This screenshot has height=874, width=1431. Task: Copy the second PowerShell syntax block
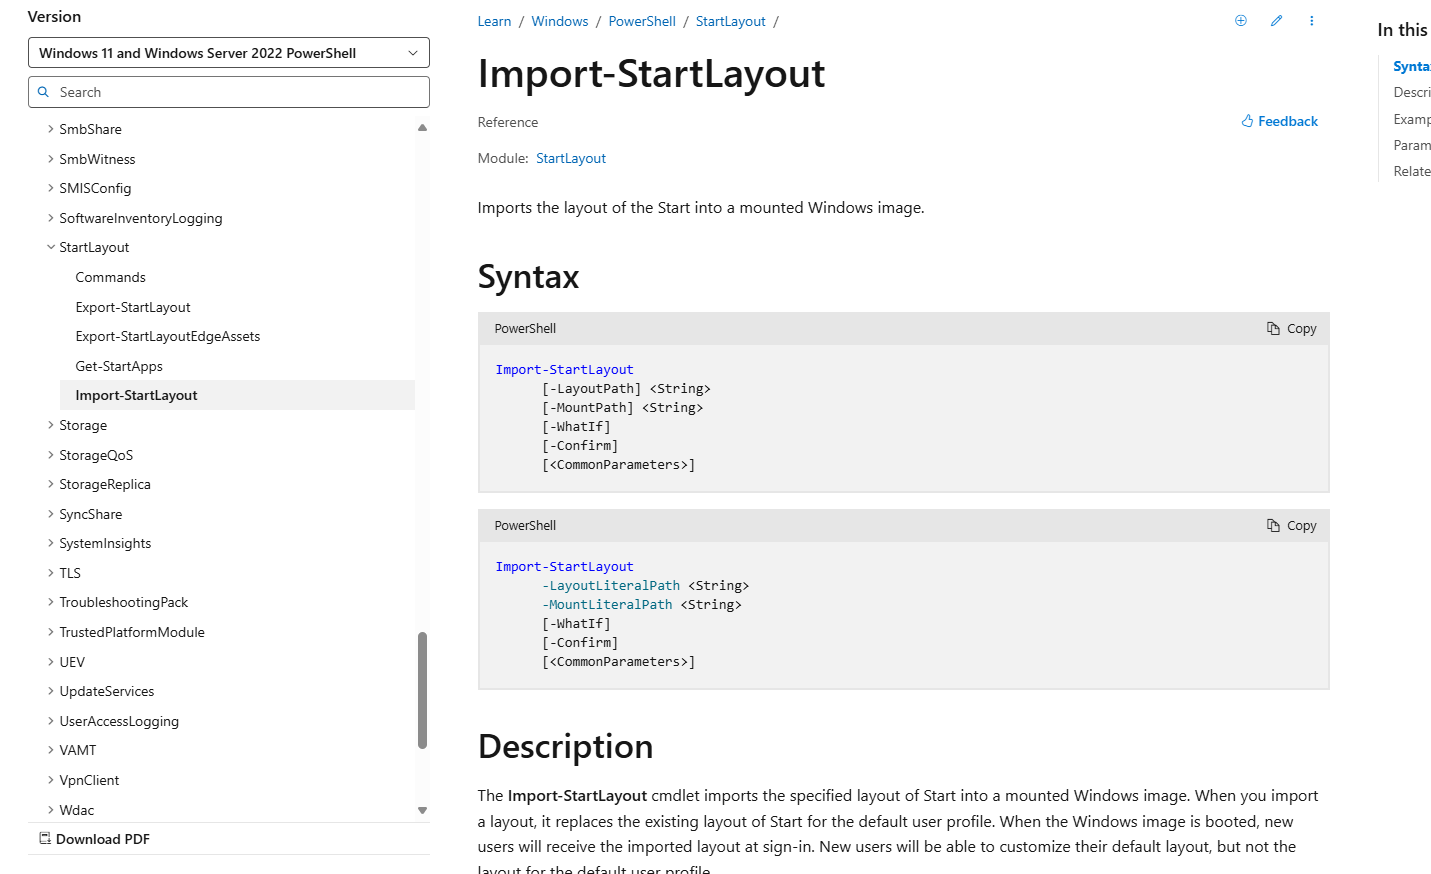pyautogui.click(x=1291, y=526)
